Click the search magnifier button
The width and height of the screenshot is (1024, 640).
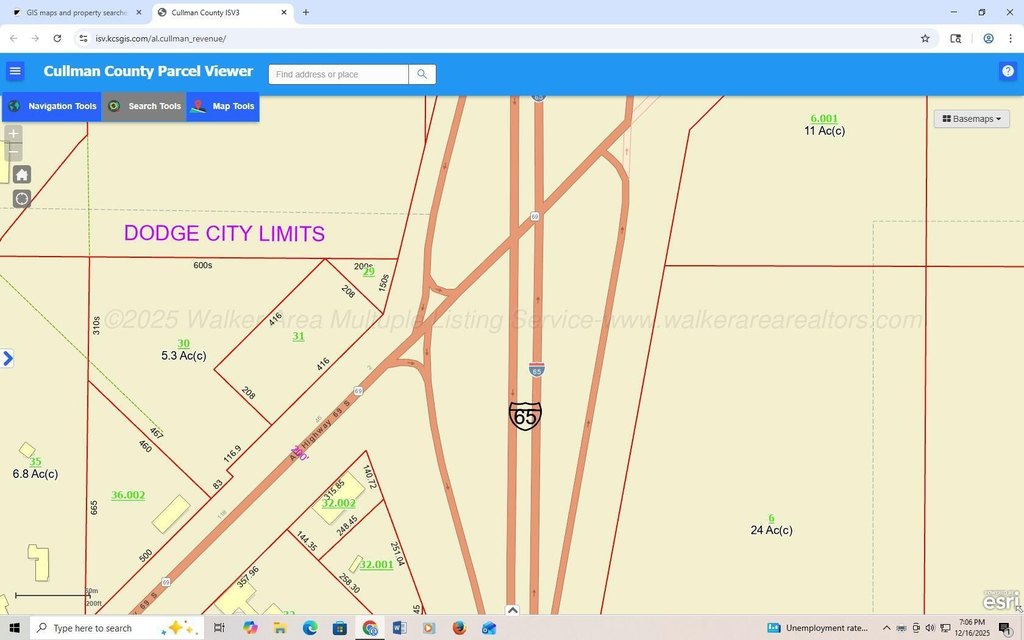pos(422,74)
